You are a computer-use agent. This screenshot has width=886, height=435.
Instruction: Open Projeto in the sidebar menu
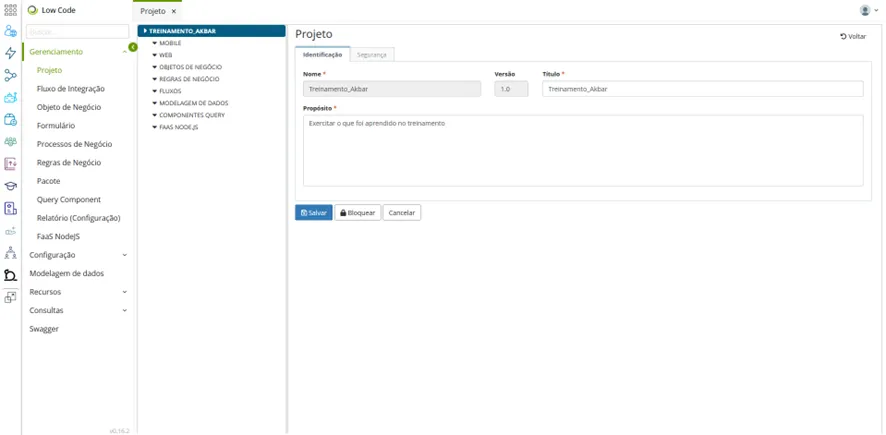click(49, 71)
